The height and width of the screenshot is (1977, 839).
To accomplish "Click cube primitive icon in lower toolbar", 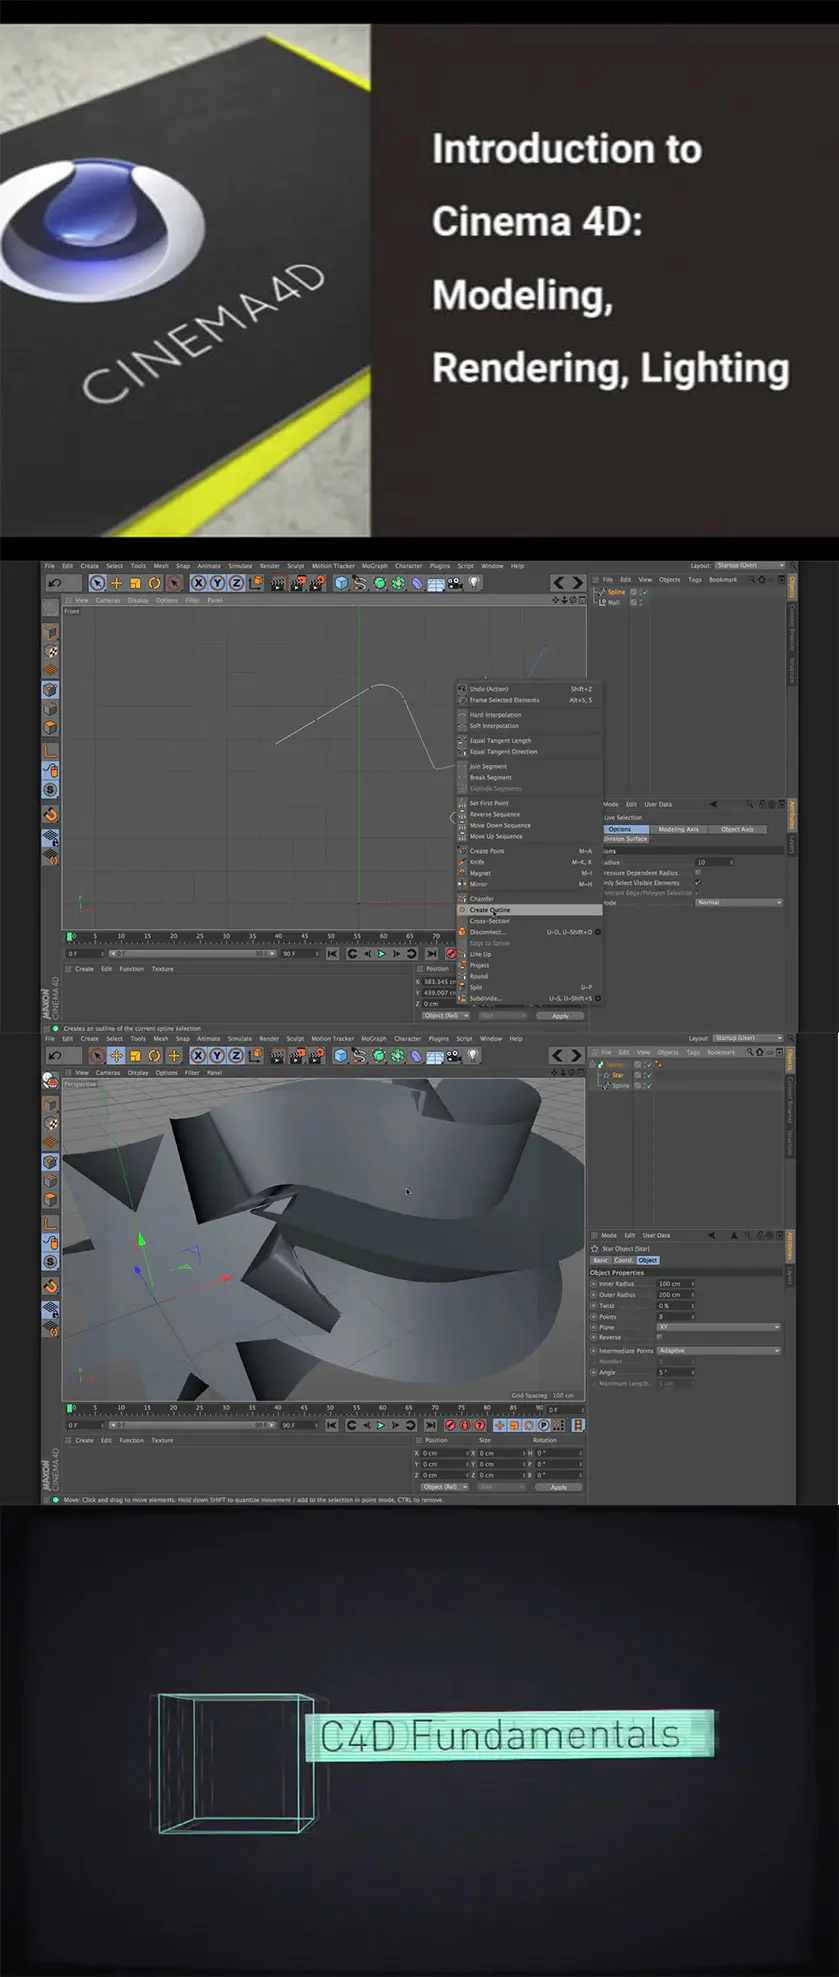I will coord(341,1055).
